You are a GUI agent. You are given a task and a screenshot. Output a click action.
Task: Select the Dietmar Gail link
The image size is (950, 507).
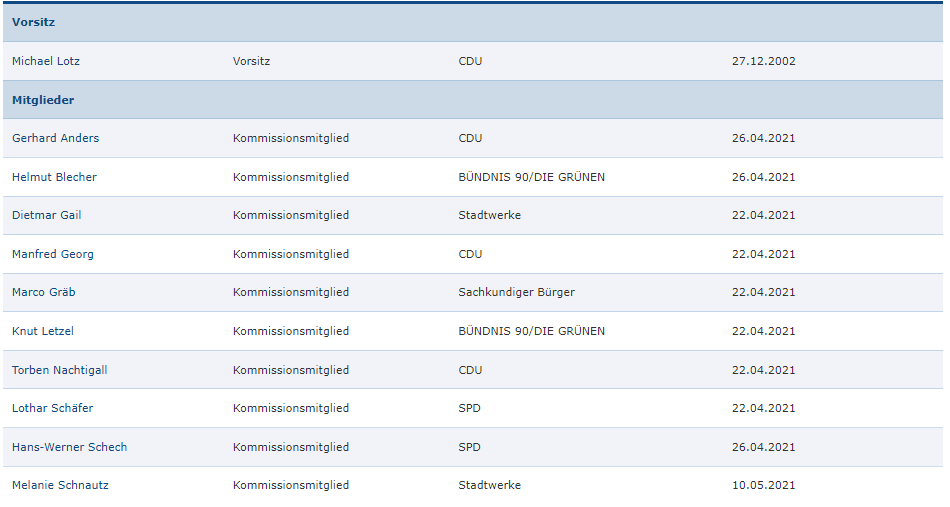click(47, 215)
